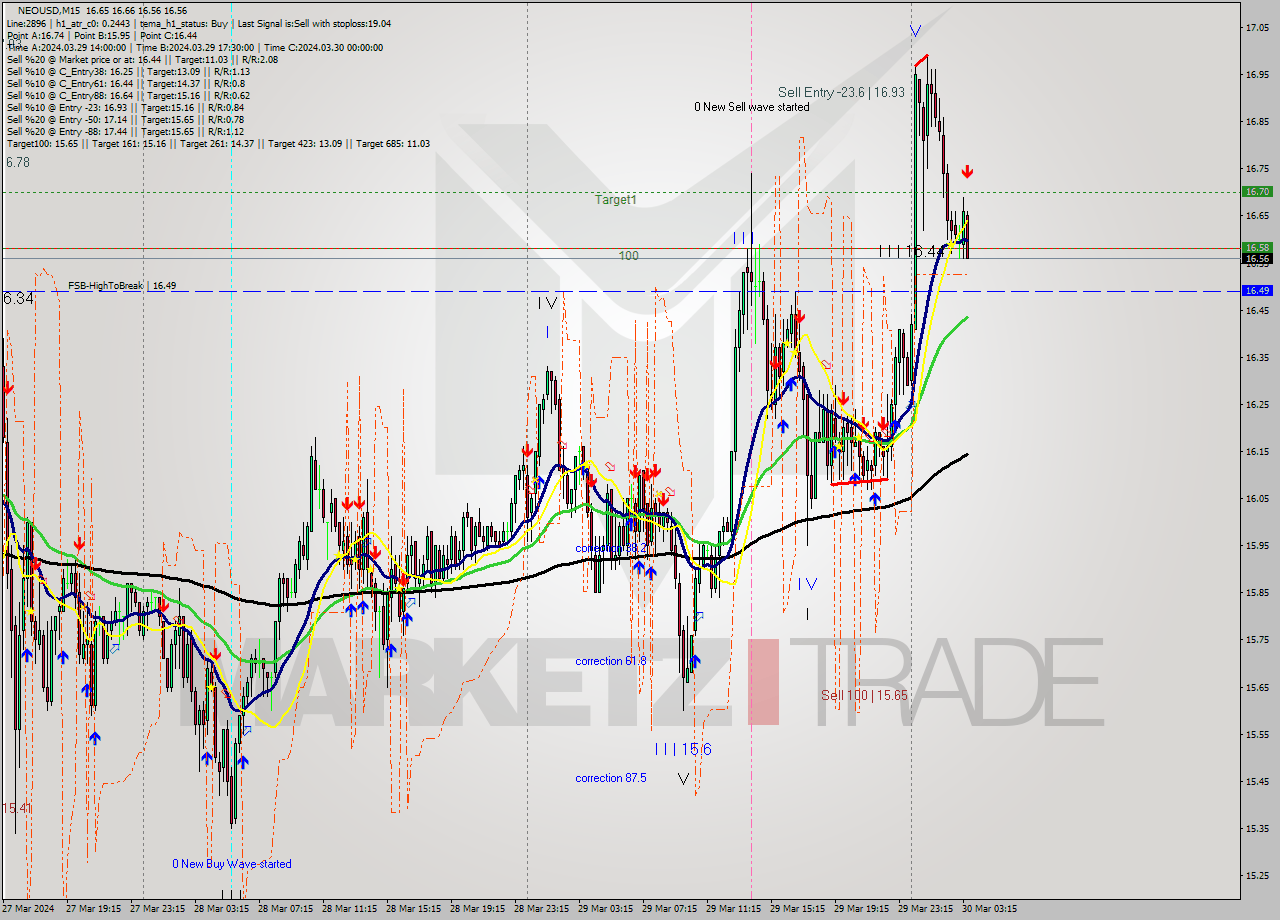The width and height of the screenshot is (1280, 920).
Task: Click the '29 Mar 15:15' time axis label
Action: pos(798,909)
